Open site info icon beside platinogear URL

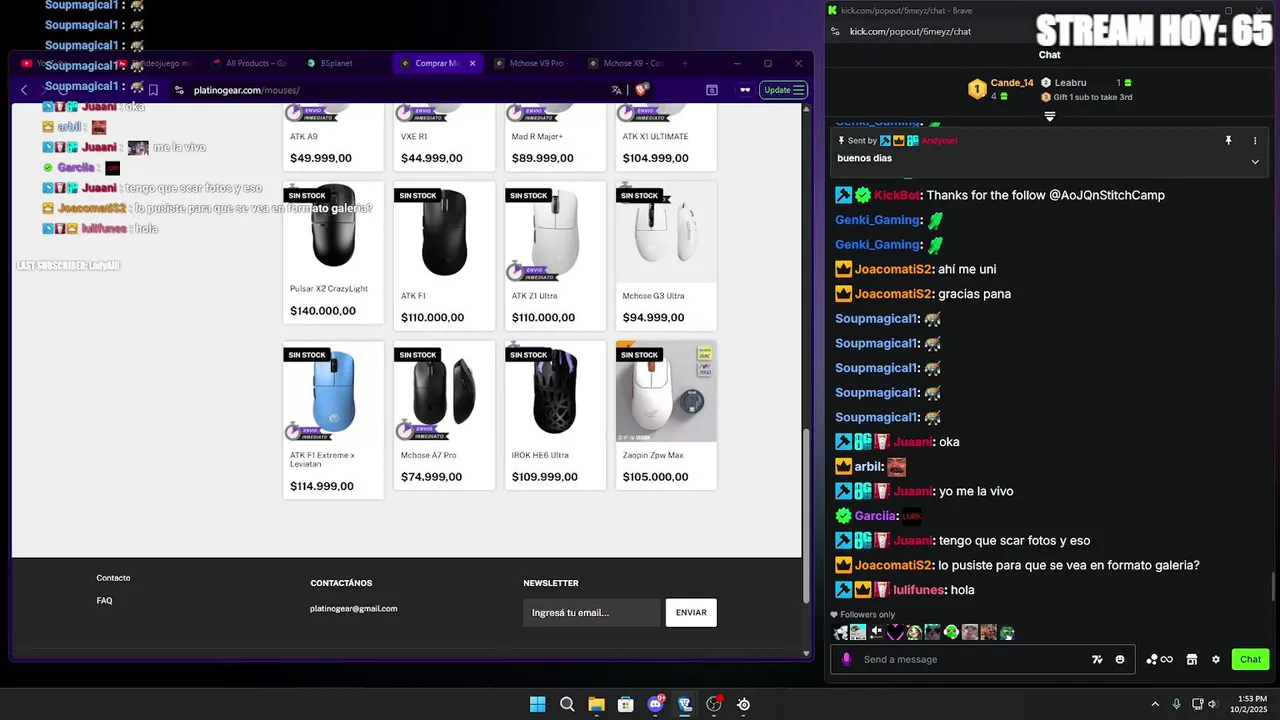tap(179, 90)
